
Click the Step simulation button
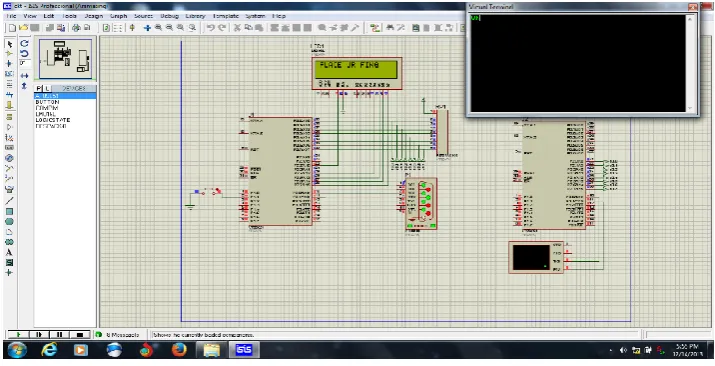[x=39, y=335]
